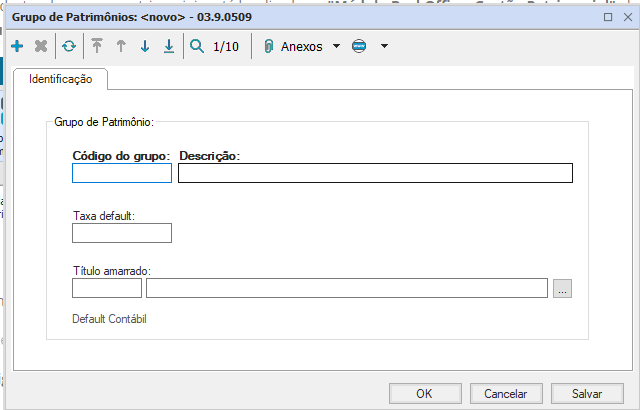Go to first record arrow icon
This screenshot has height=410, width=640.
[97, 46]
